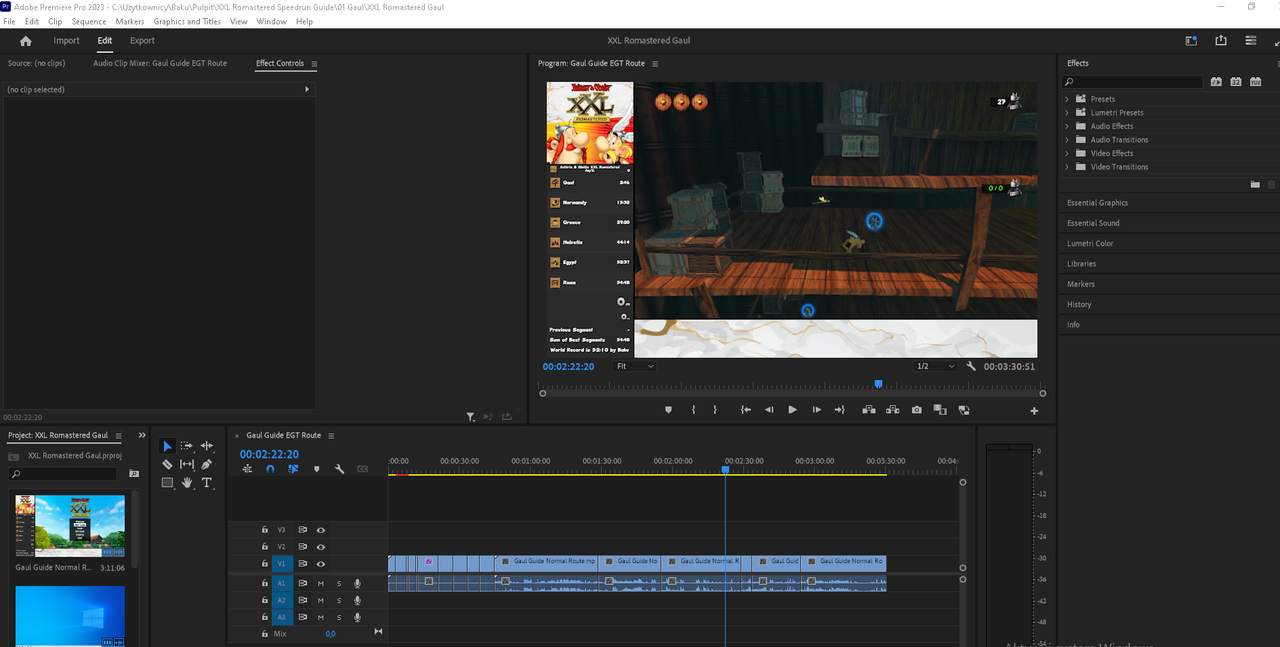The width and height of the screenshot is (1280, 647).
Task: Play the sequence in Program monitor
Action: tap(792, 410)
